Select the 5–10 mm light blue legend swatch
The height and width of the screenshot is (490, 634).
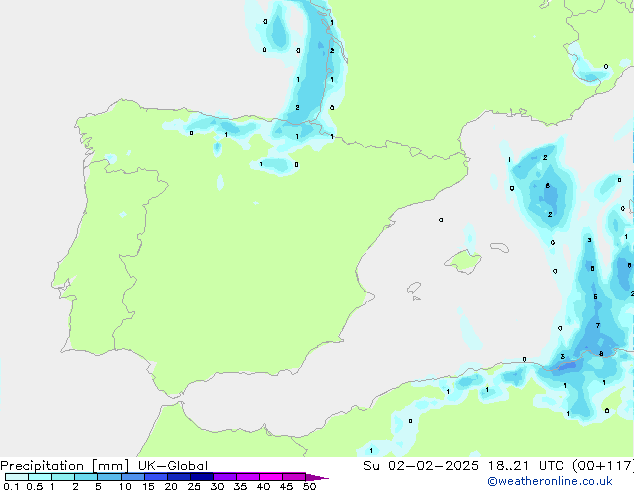tap(110, 477)
